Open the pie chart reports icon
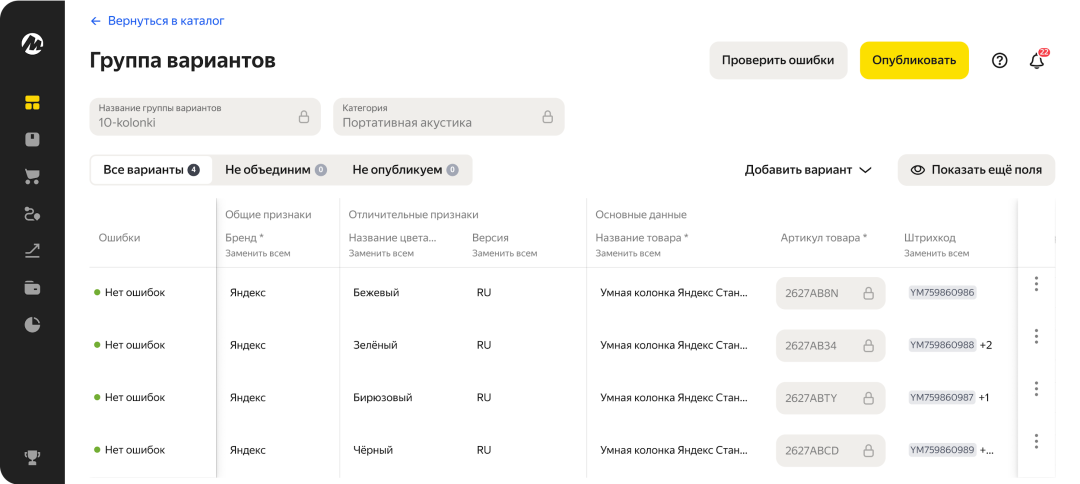The width and height of the screenshot is (1080, 484). [x=32, y=325]
